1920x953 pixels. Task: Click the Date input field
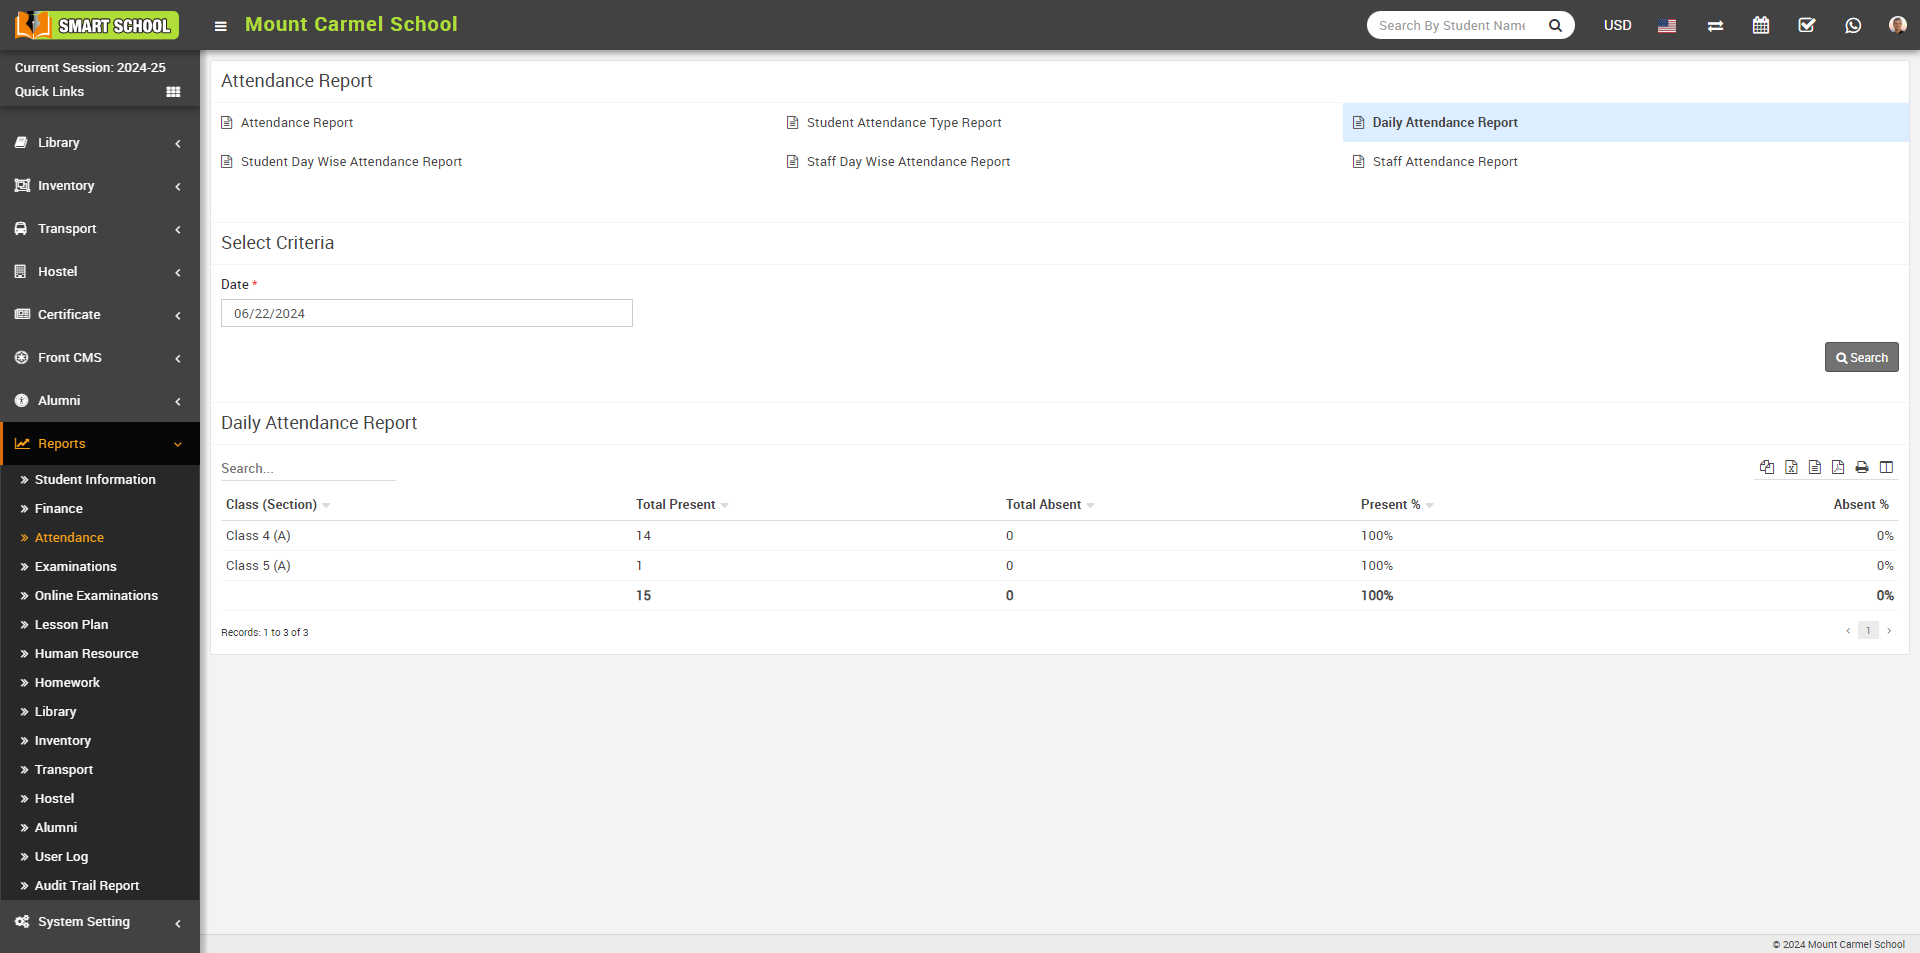point(426,313)
